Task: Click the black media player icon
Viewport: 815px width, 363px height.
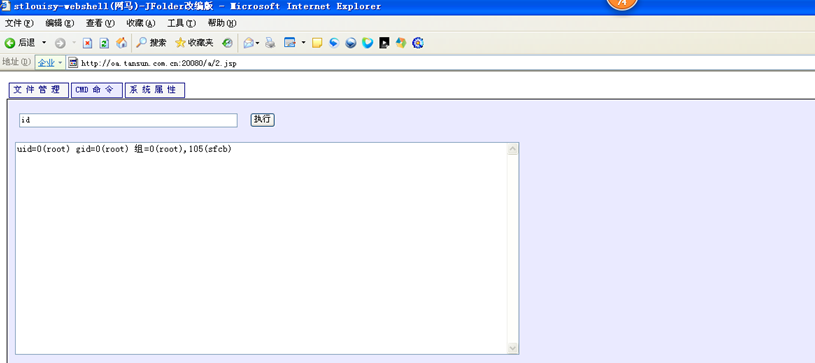Action: [x=384, y=43]
